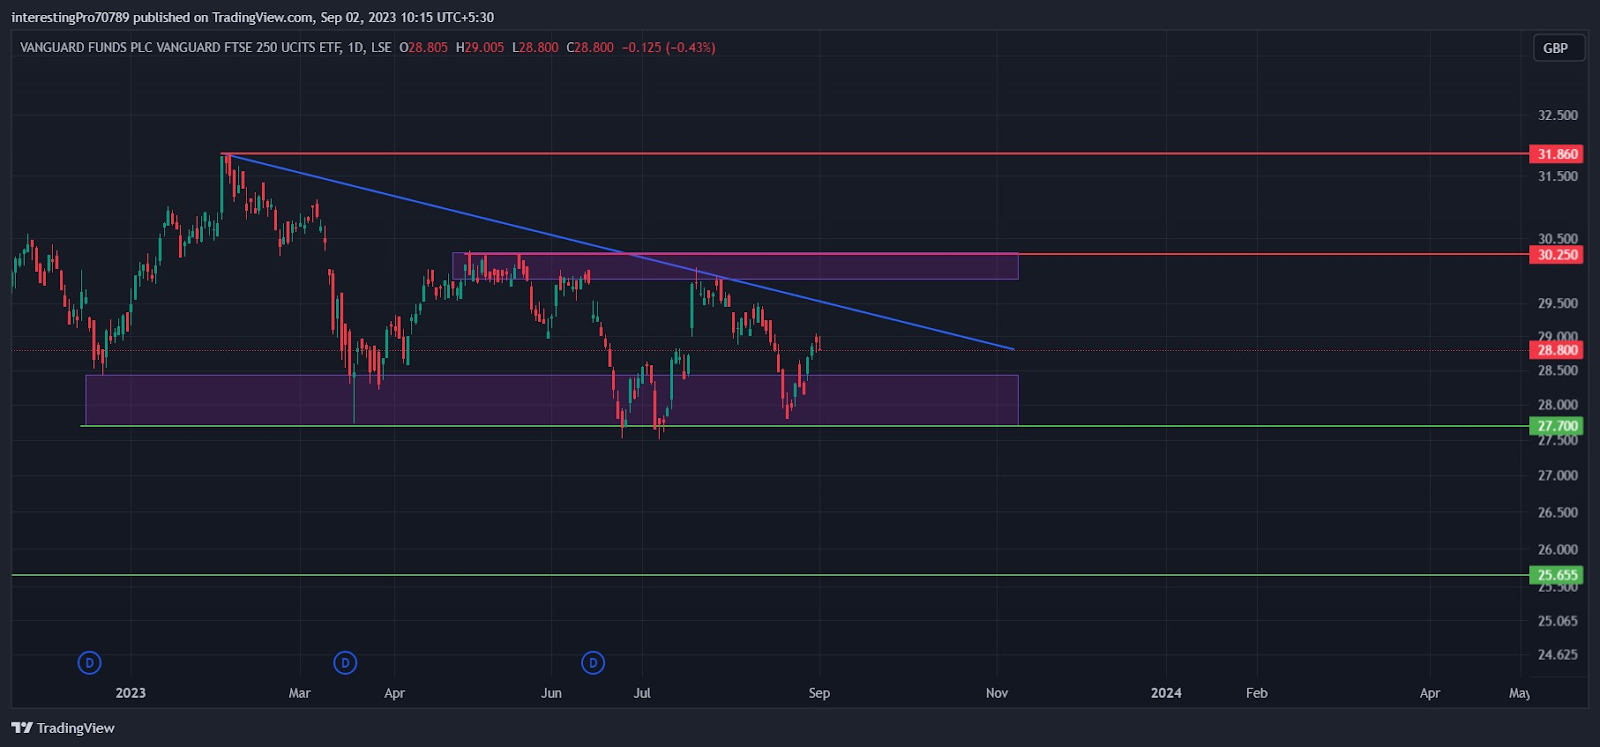Click the Nov label on the time axis

(997, 693)
